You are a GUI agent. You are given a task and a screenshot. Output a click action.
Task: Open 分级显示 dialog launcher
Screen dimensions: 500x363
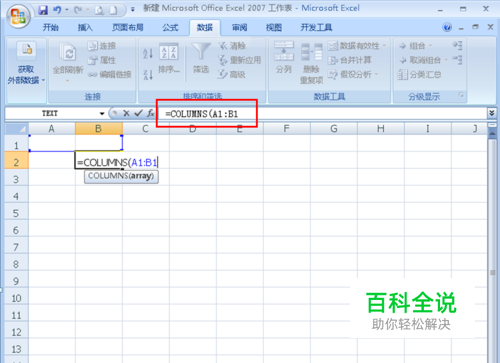pos(461,96)
